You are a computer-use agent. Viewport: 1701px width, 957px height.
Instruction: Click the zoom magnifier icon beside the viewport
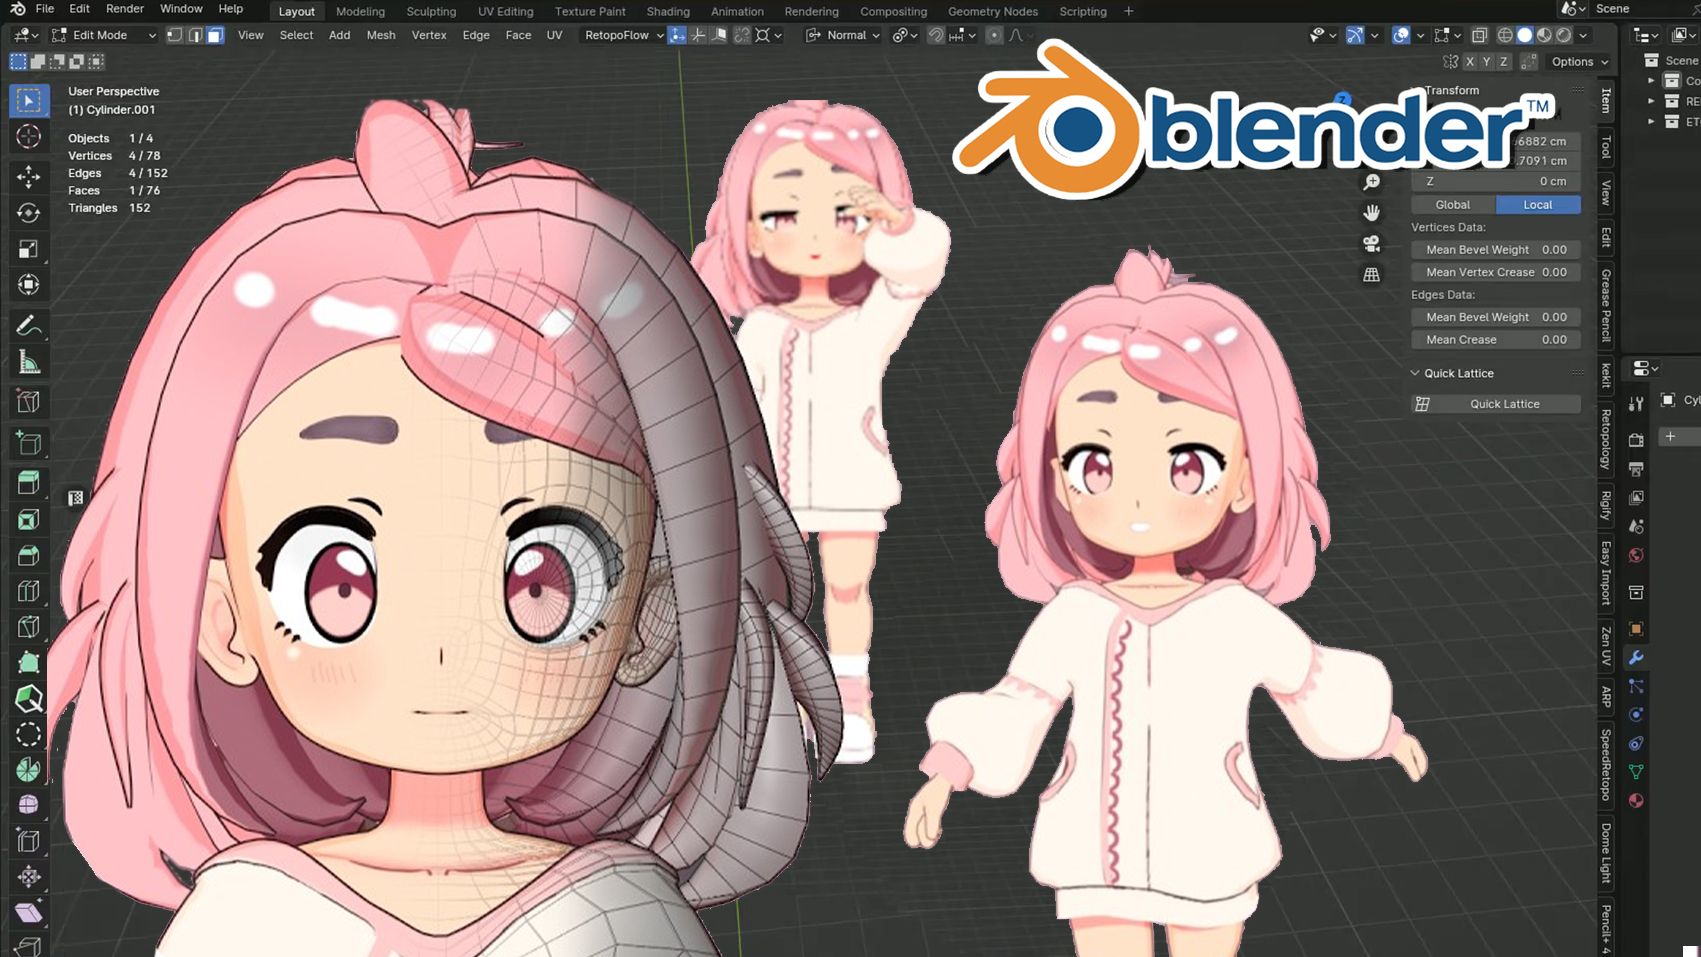pyautogui.click(x=1372, y=182)
